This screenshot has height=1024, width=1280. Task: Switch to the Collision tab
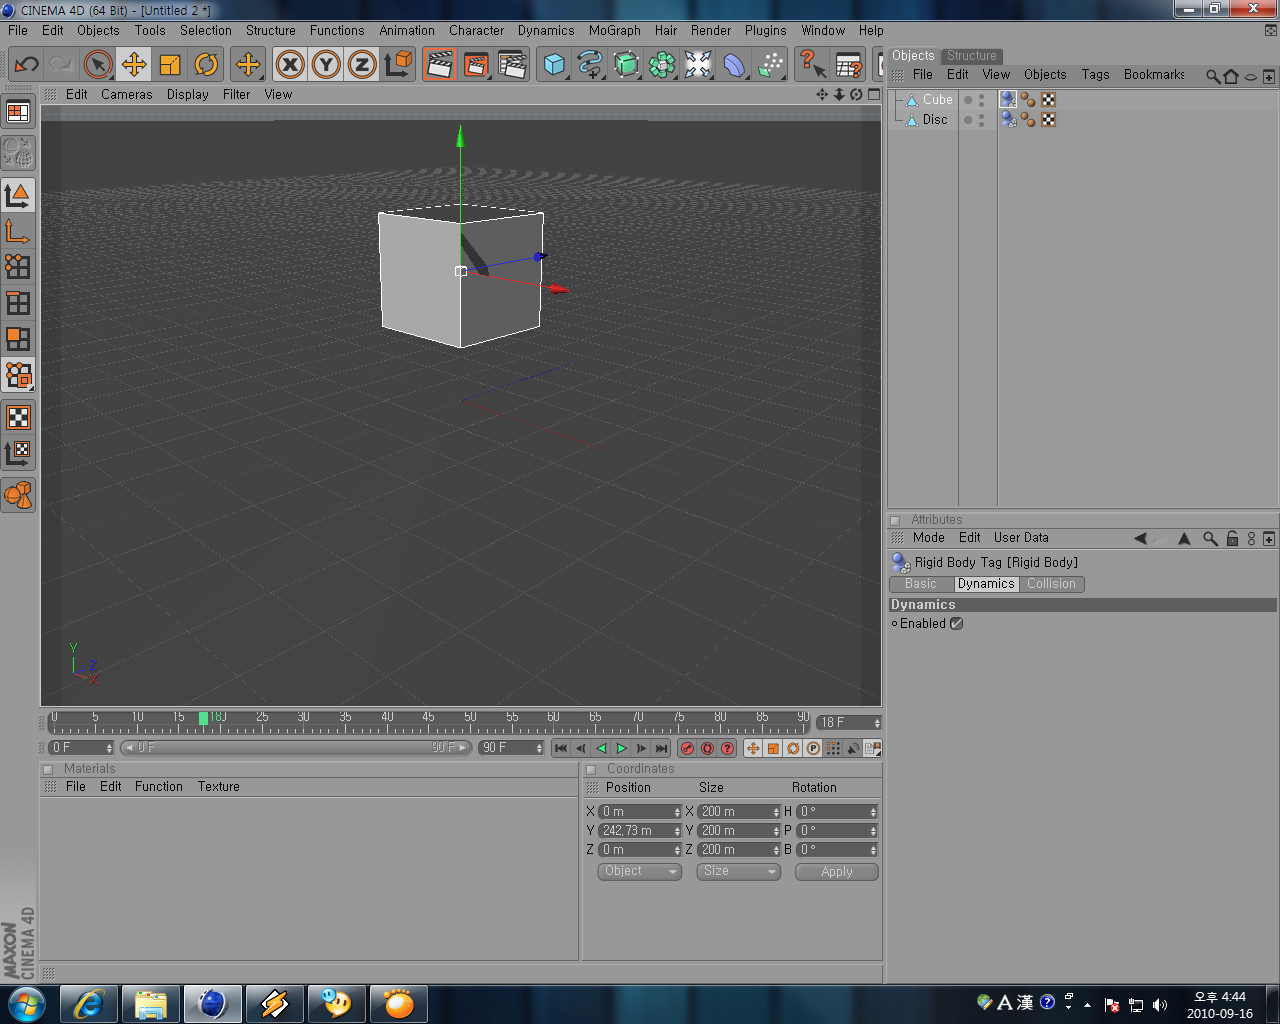click(1051, 584)
